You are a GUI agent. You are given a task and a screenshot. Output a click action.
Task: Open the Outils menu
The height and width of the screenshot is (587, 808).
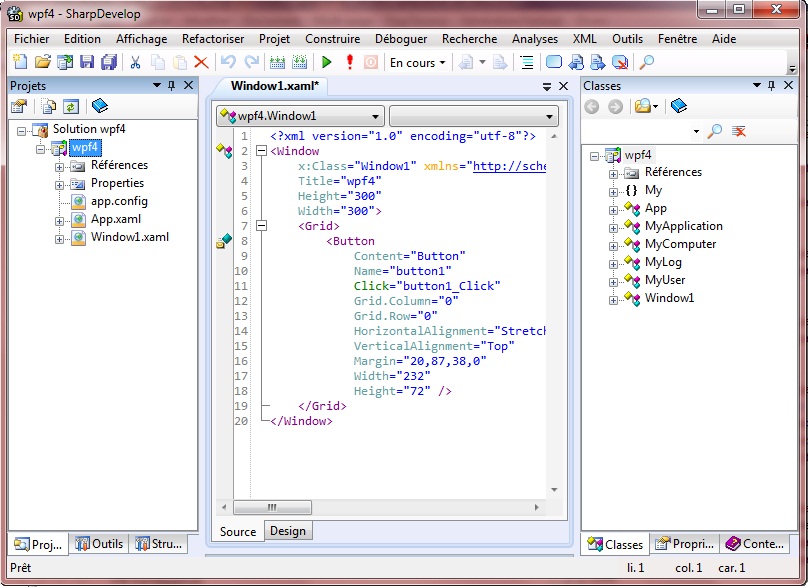click(627, 39)
